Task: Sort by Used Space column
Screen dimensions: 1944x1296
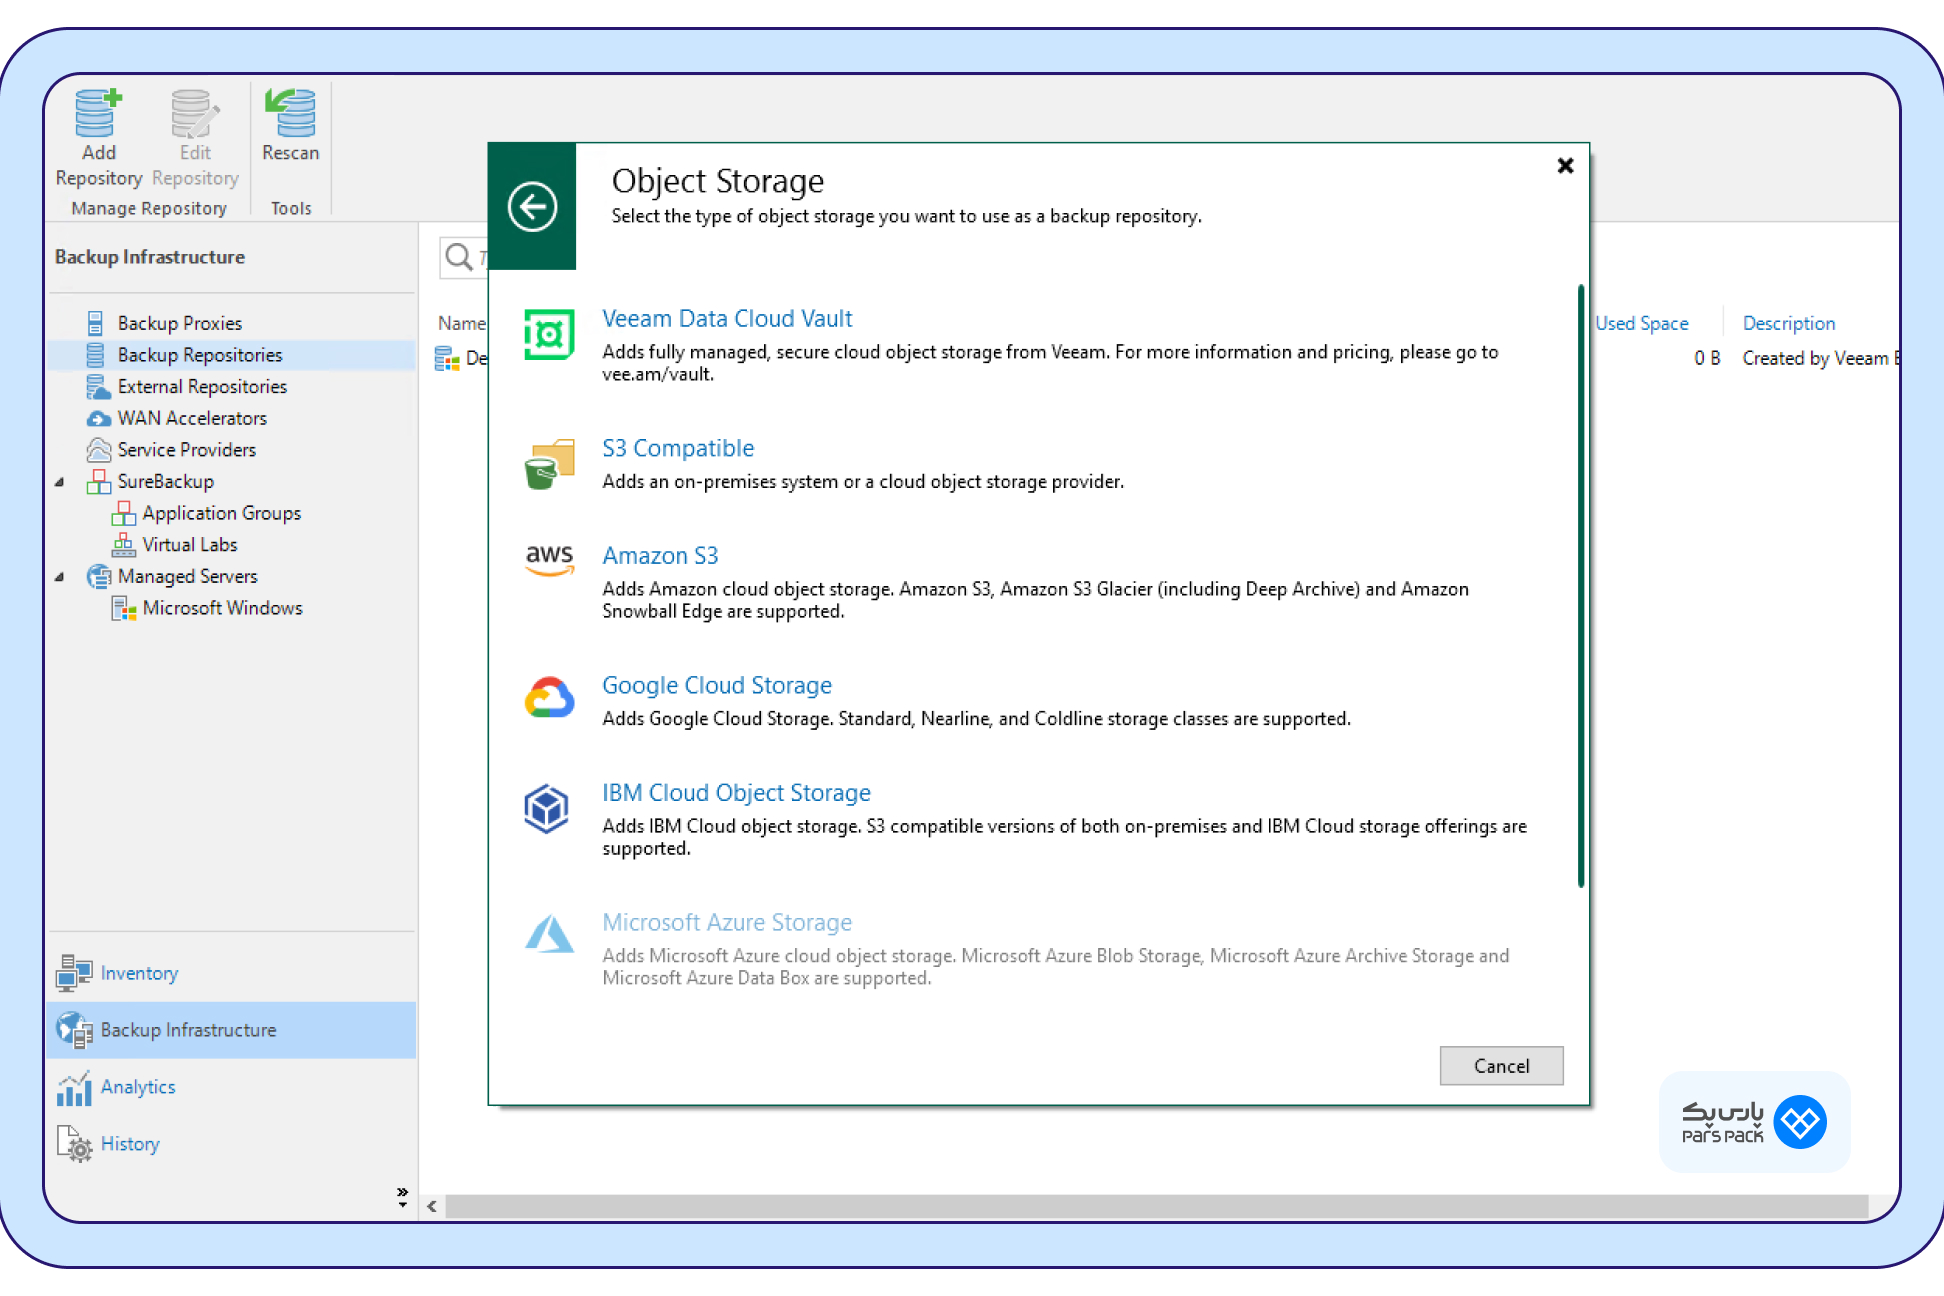Action: coord(1641,323)
